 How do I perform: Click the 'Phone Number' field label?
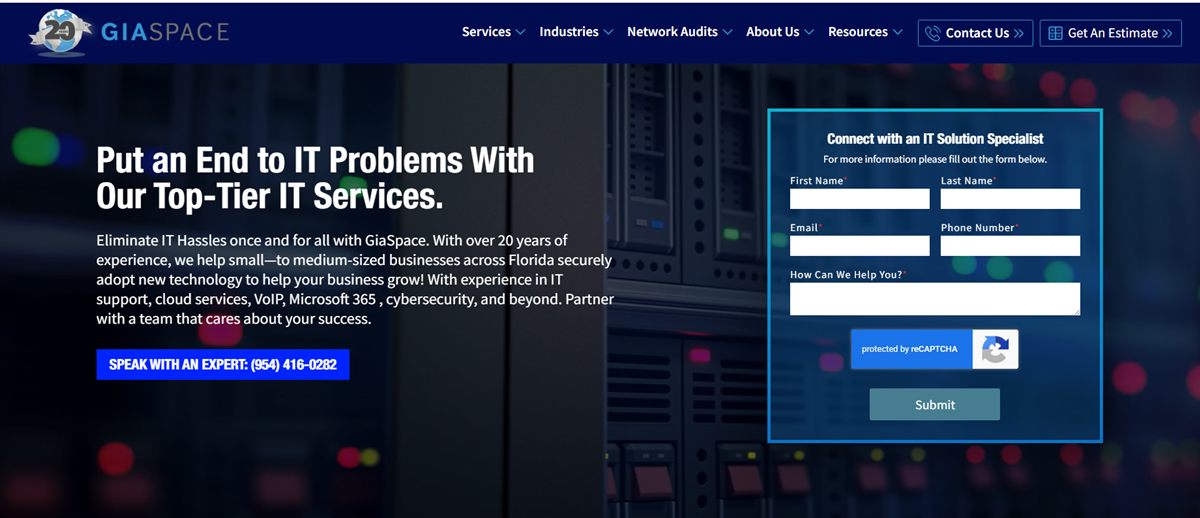click(x=978, y=228)
